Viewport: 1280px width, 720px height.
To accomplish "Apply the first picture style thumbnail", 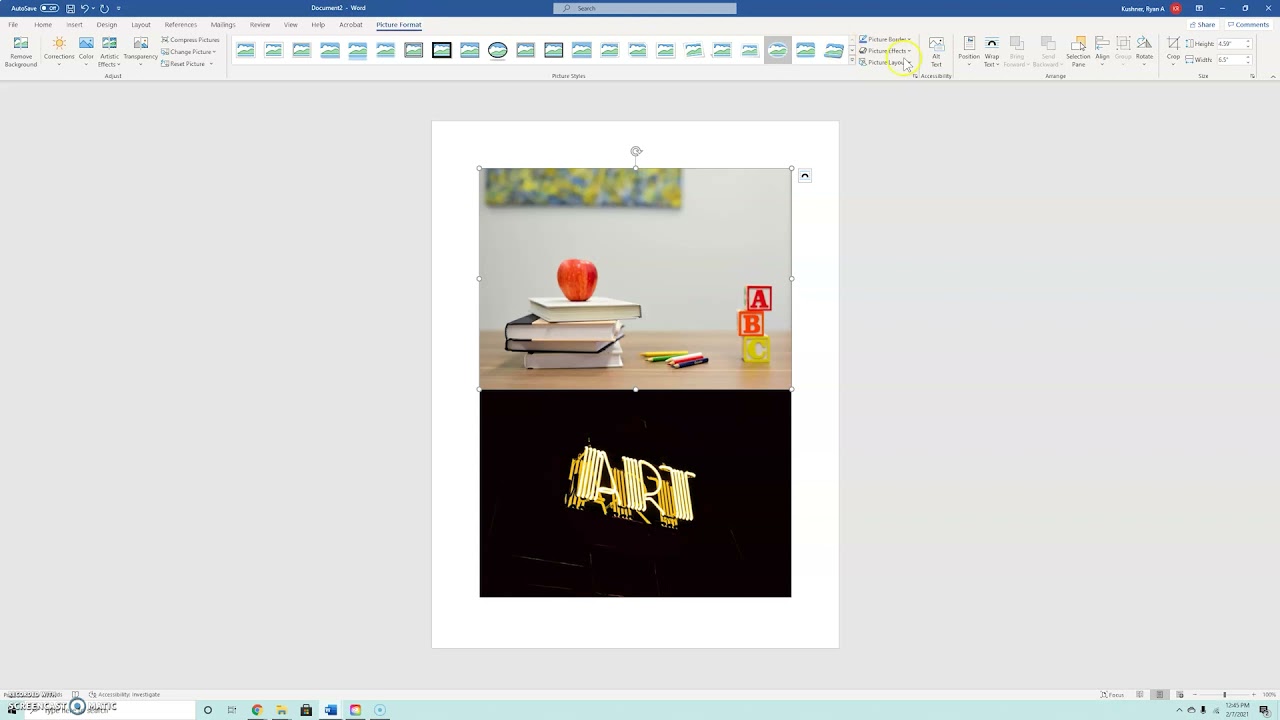I will pos(246,50).
